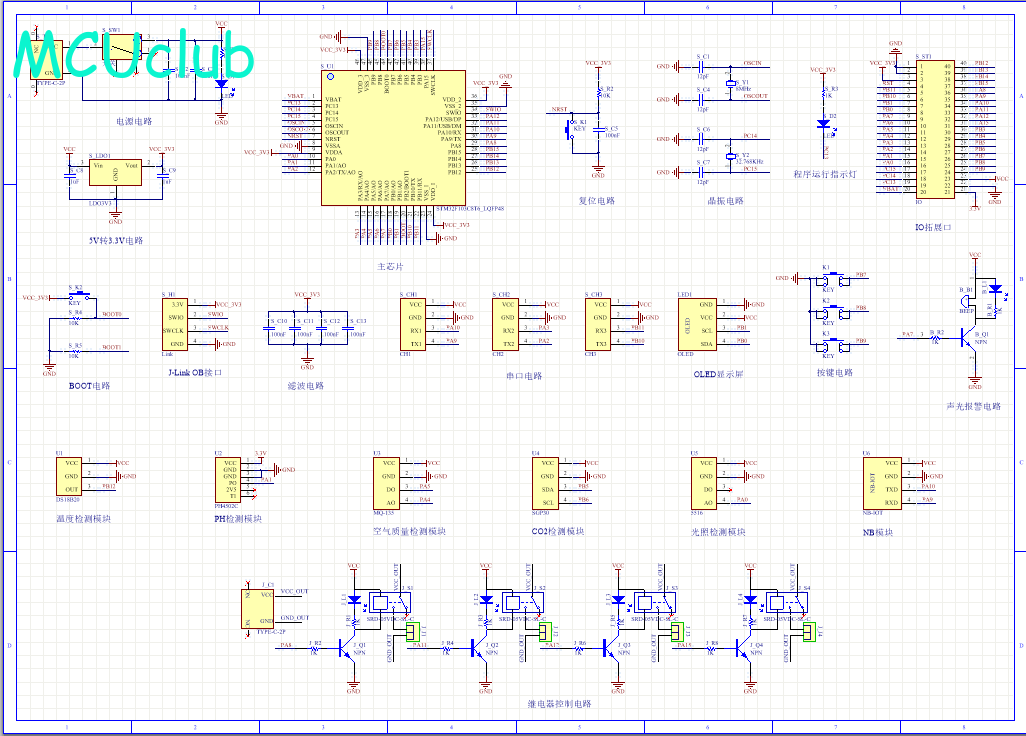Select the STM32F103C8T6 main chip symbol
This screenshot has width=1026, height=736.
(393, 138)
